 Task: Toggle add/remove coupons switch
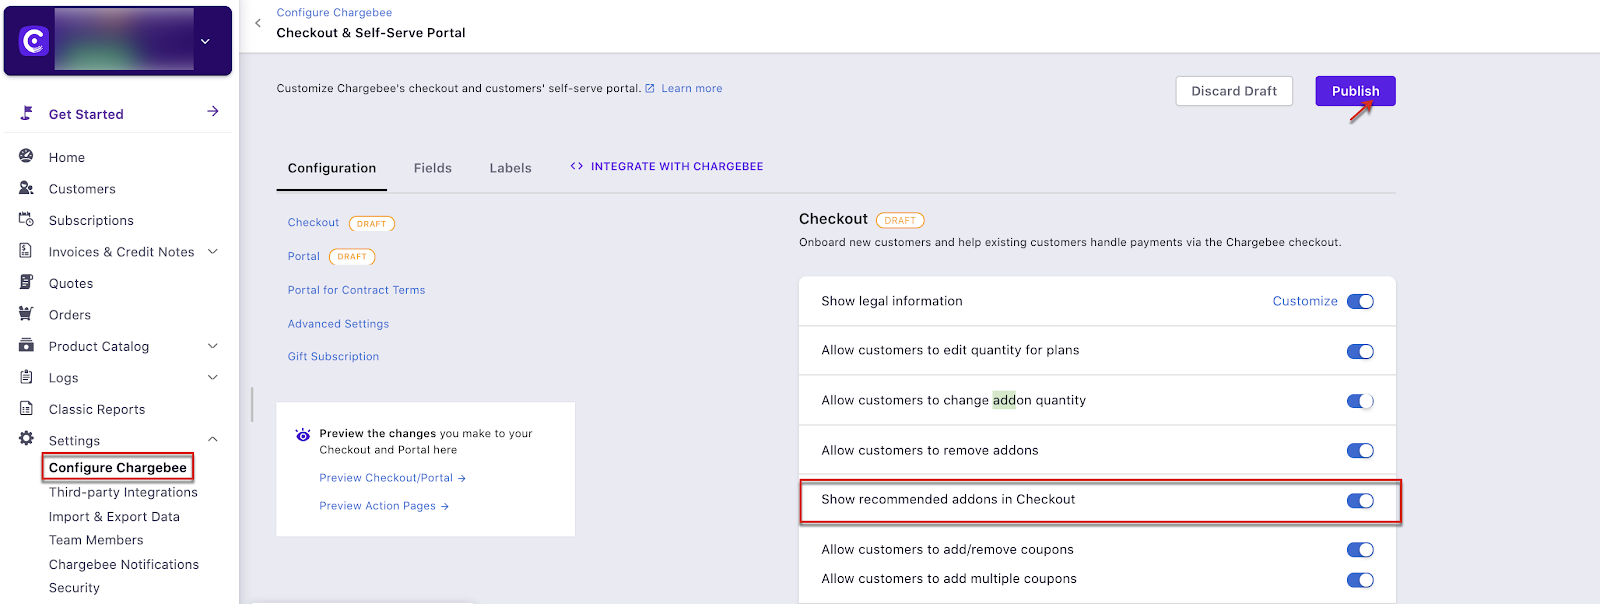1360,550
